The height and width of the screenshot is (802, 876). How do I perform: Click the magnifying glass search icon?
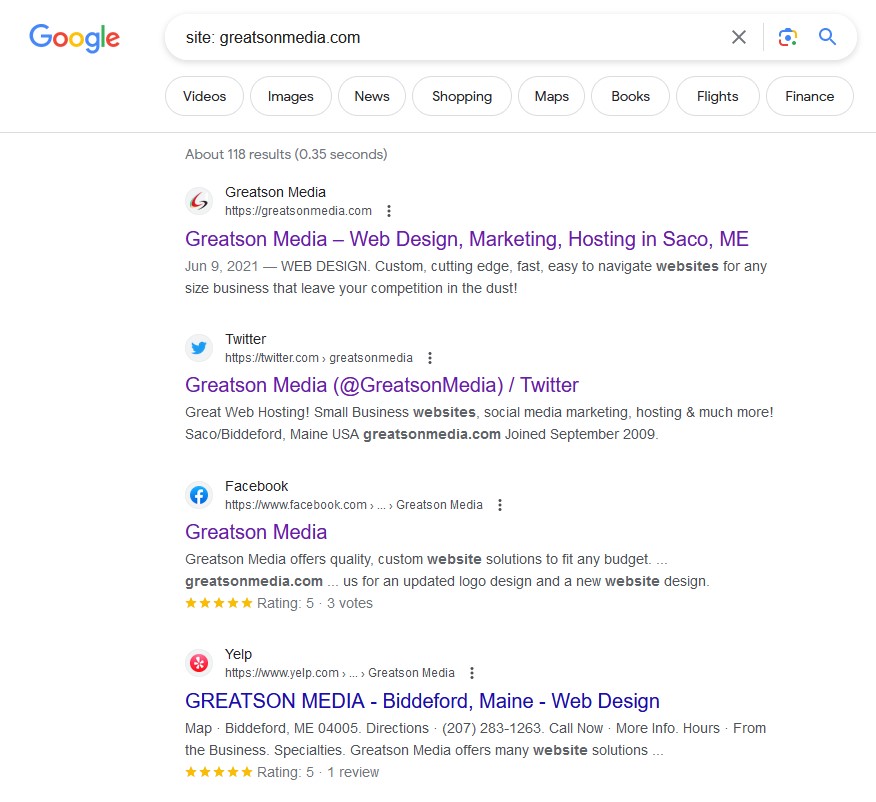(827, 37)
